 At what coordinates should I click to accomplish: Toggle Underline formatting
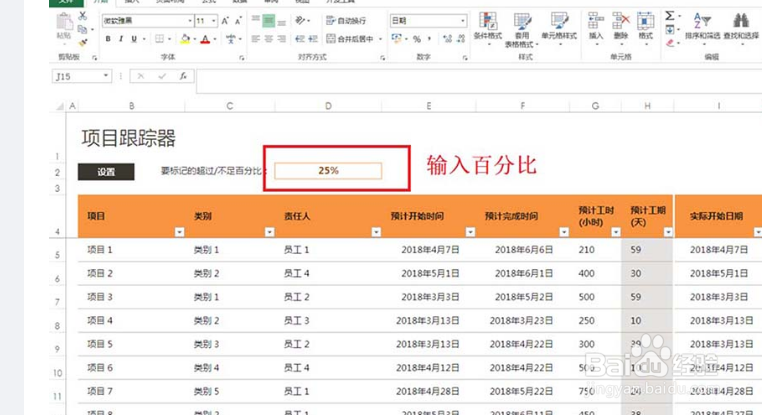pos(134,39)
